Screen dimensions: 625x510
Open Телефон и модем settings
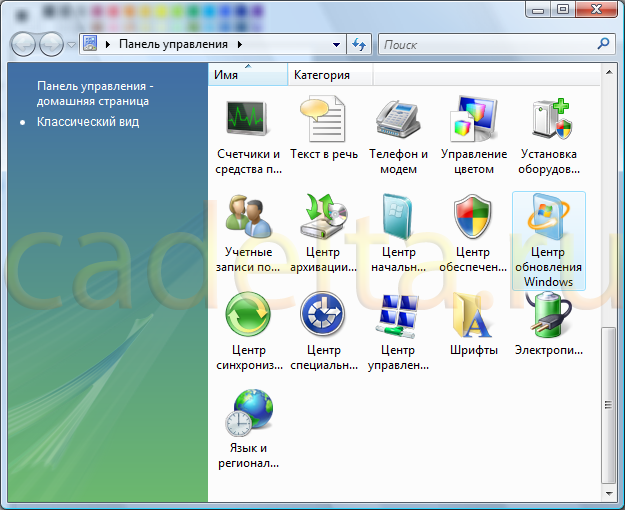[398, 136]
